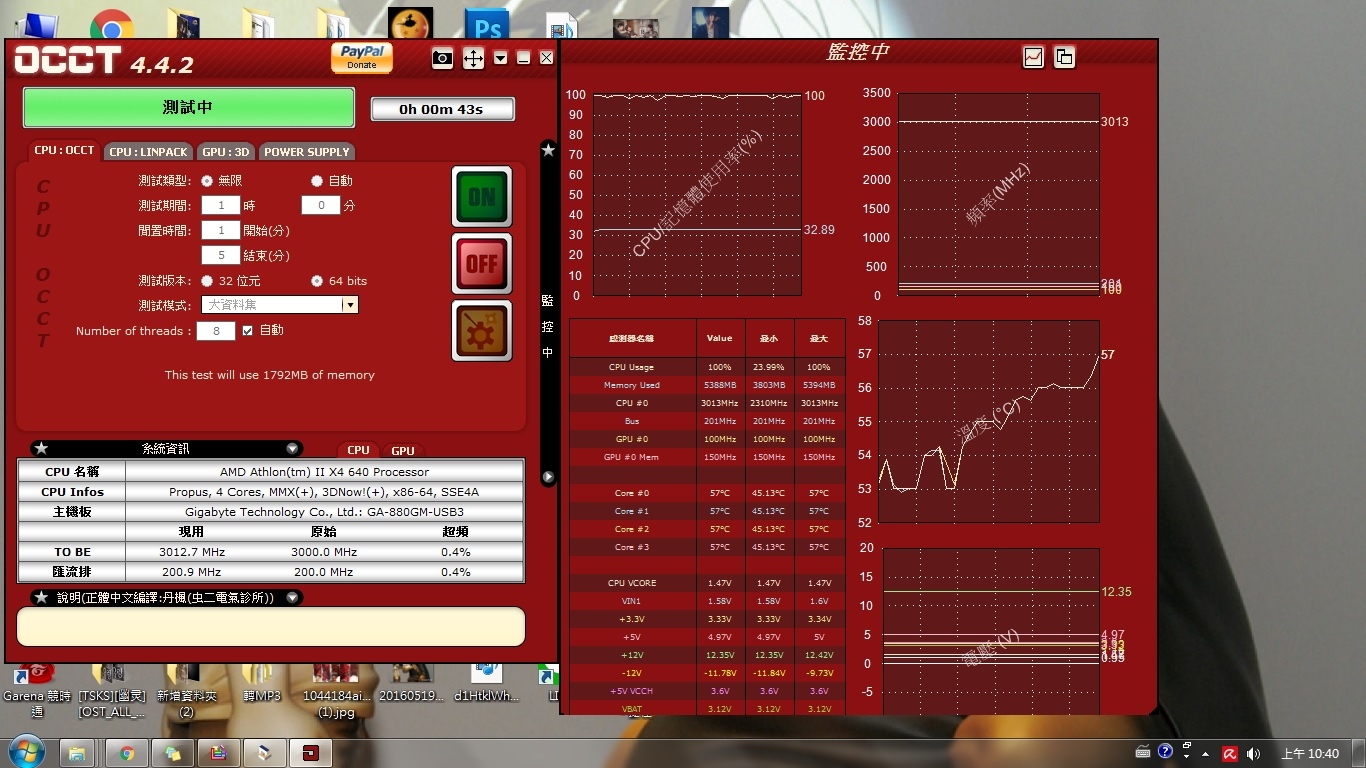Click '3012.7 MHz' current frequency value

pyautogui.click(x=192, y=552)
